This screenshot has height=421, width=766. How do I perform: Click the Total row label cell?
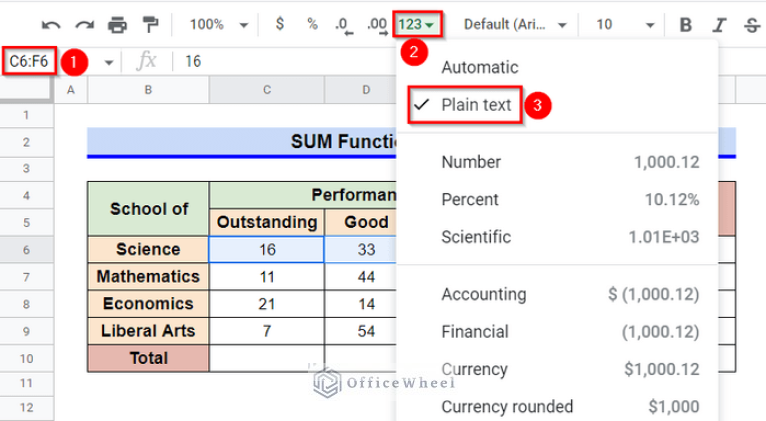(x=149, y=358)
